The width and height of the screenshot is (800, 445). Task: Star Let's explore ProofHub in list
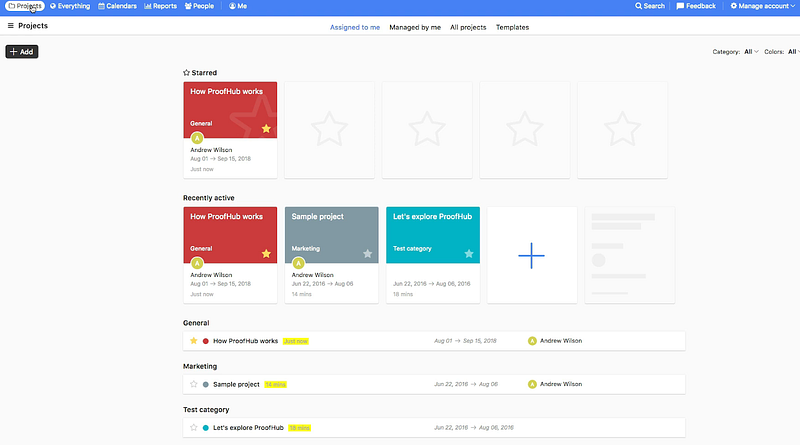193,428
